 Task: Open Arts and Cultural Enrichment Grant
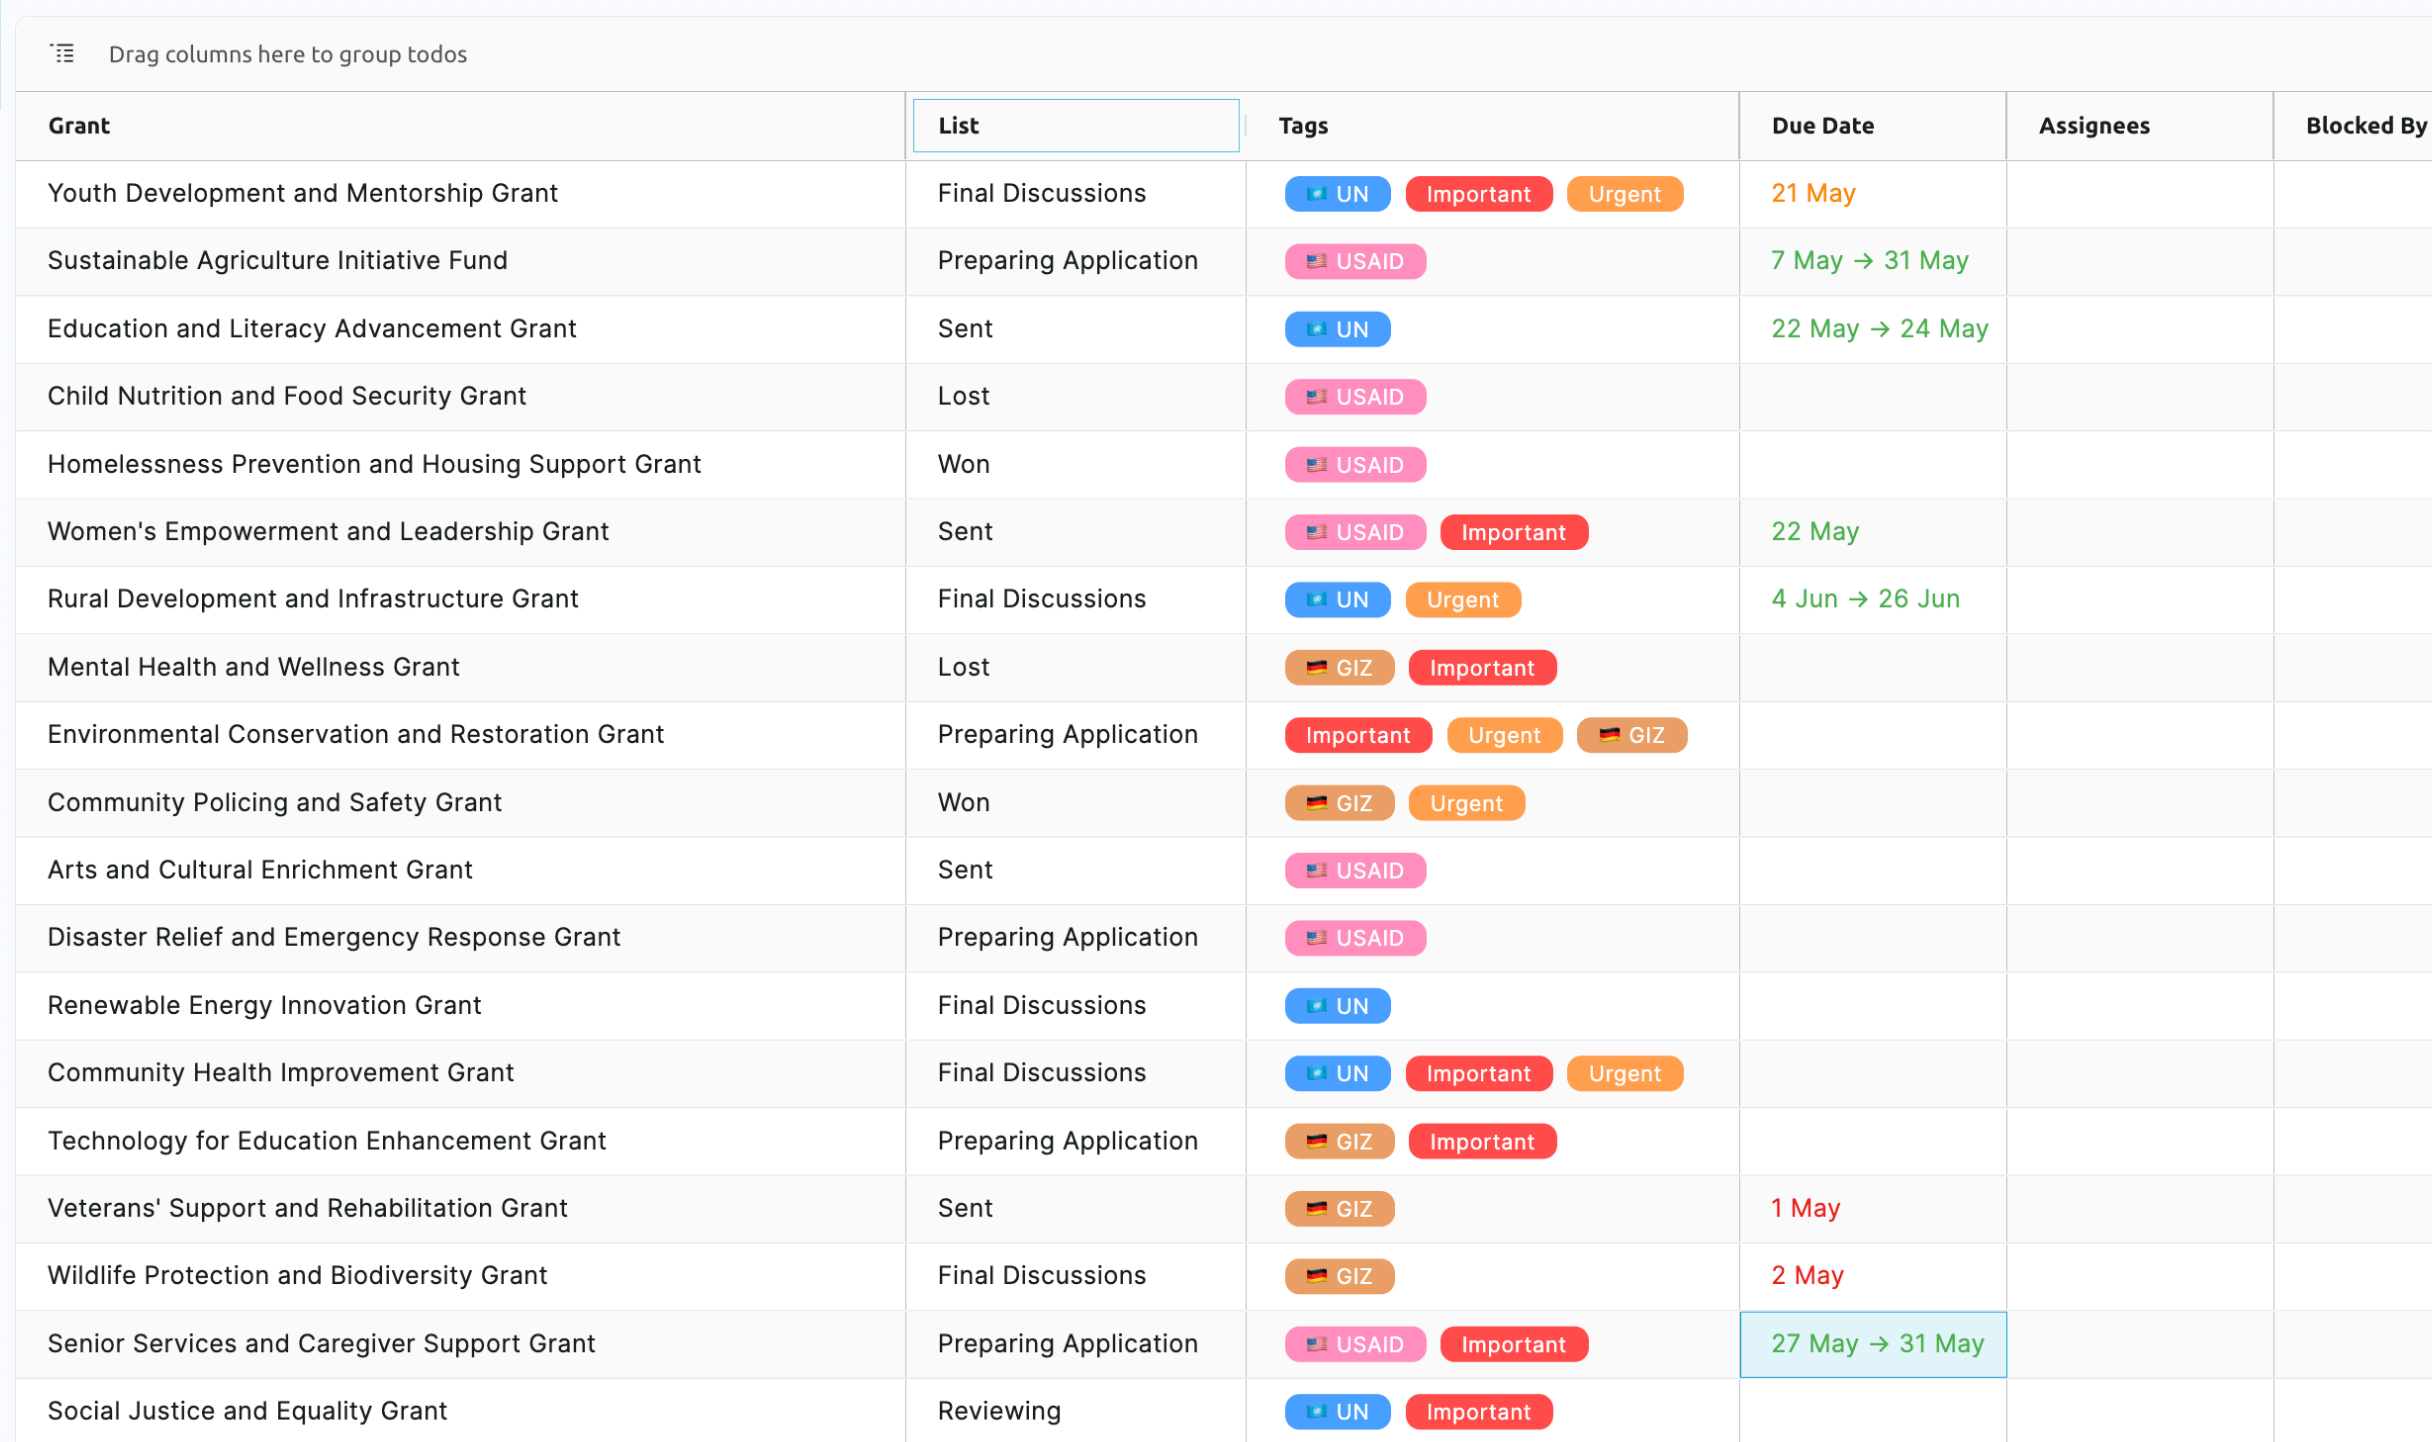(x=260, y=870)
